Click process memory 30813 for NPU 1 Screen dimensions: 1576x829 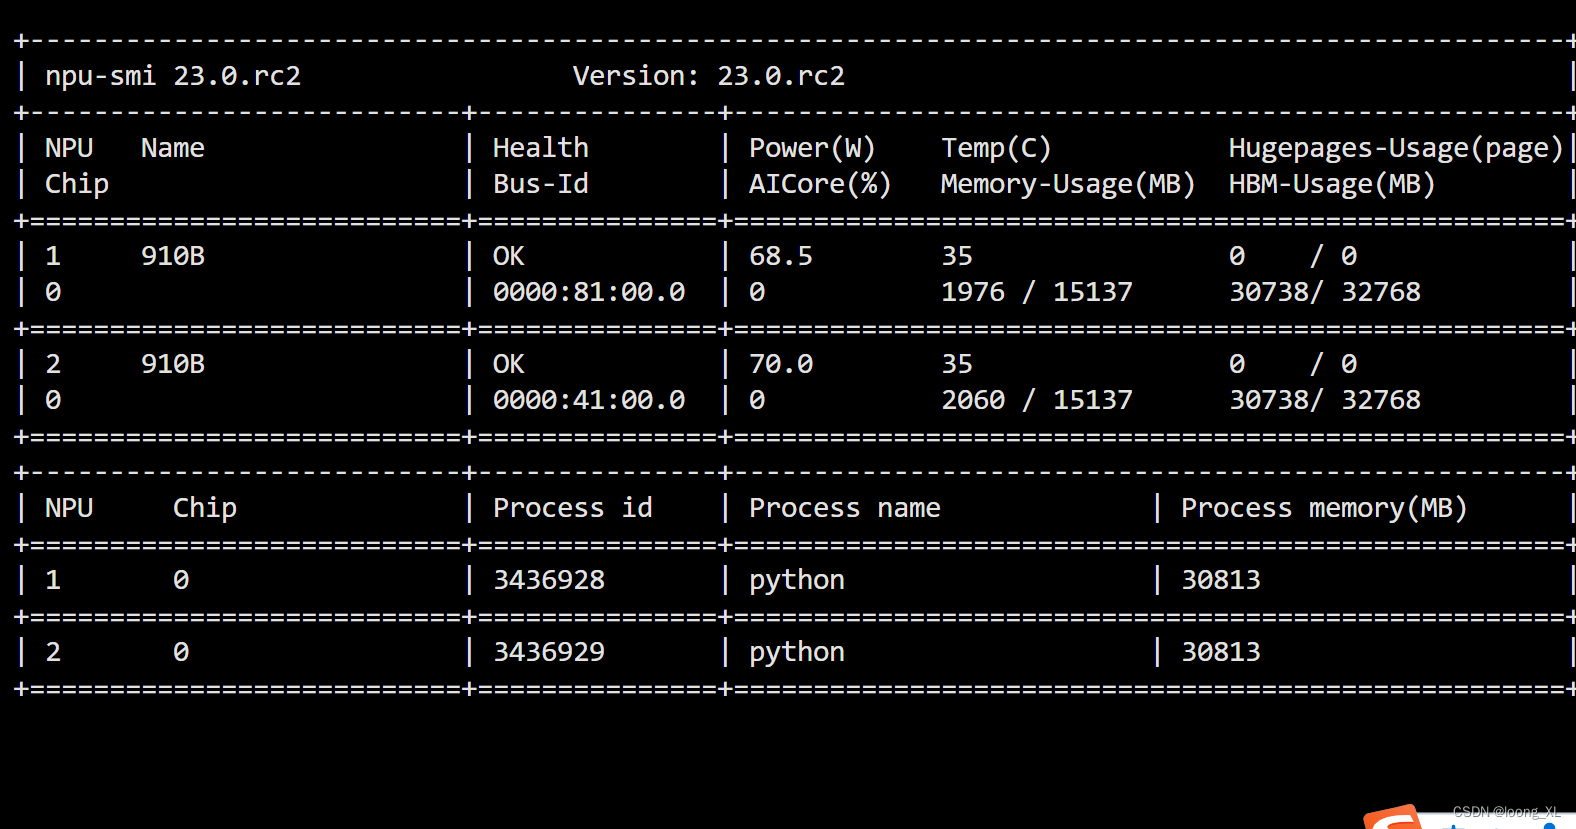pyautogui.click(x=1221, y=580)
